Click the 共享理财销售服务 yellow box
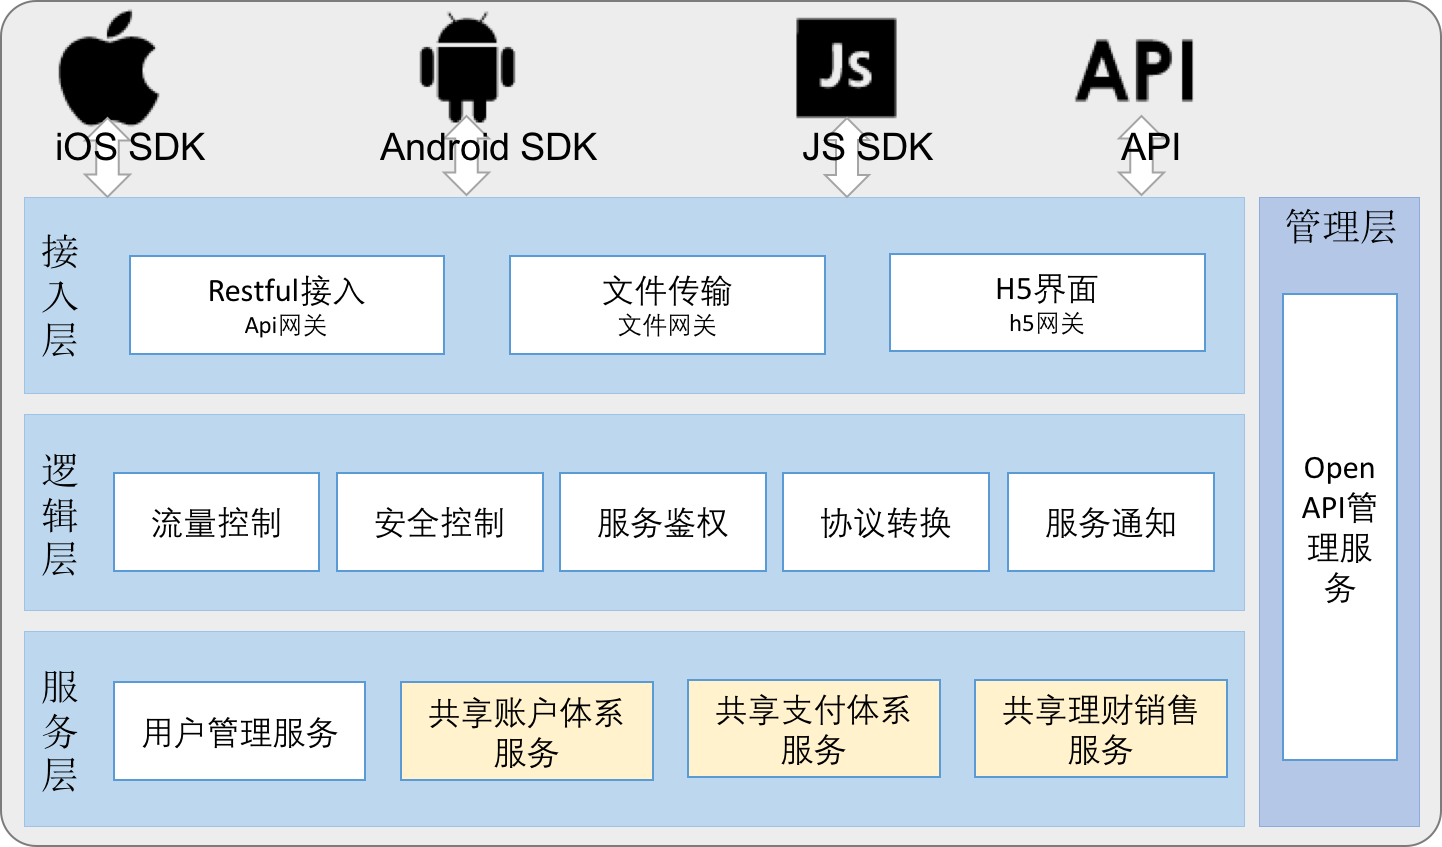The image size is (1442, 847). coord(1101,729)
